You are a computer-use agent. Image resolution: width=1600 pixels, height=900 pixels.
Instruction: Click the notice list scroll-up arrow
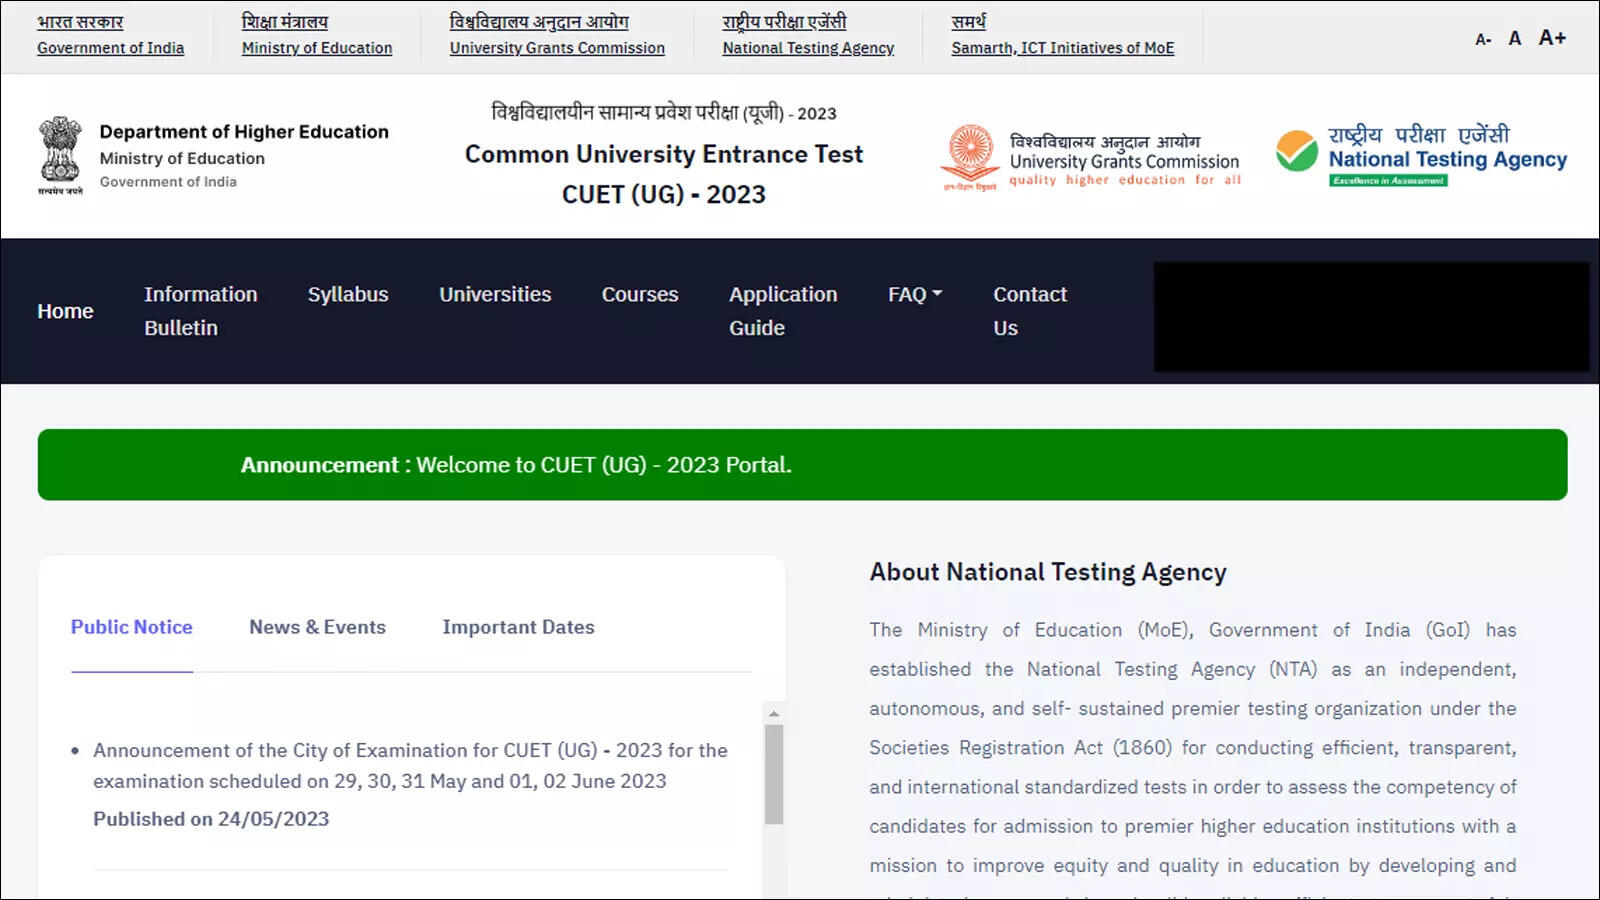(773, 713)
